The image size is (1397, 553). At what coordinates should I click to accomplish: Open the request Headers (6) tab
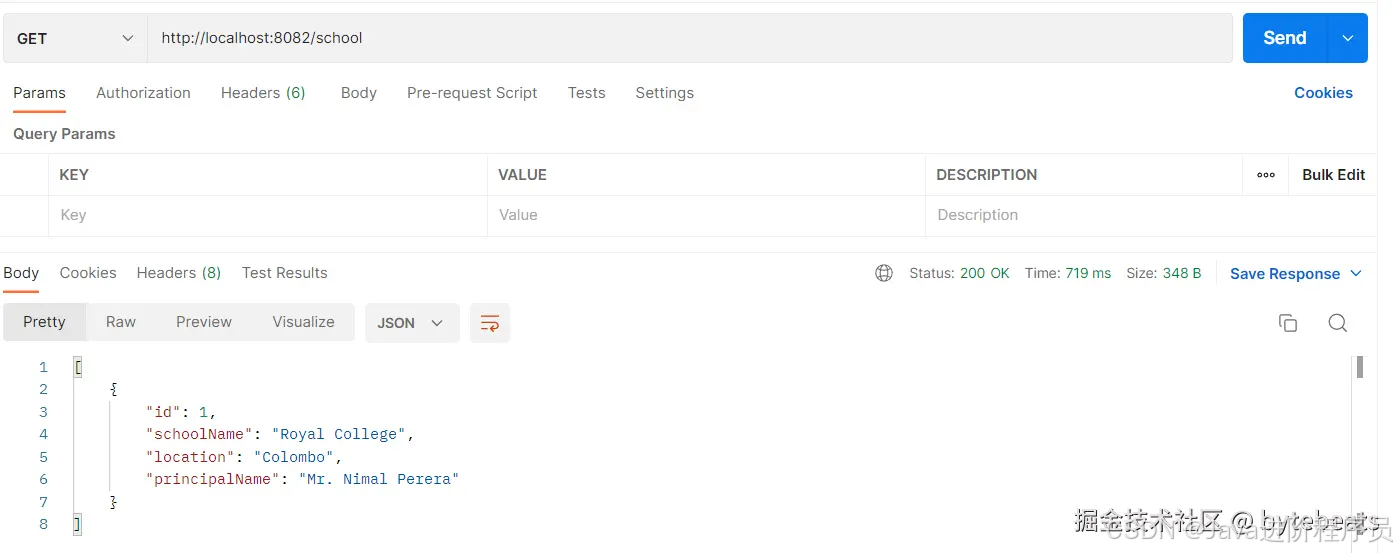point(263,93)
